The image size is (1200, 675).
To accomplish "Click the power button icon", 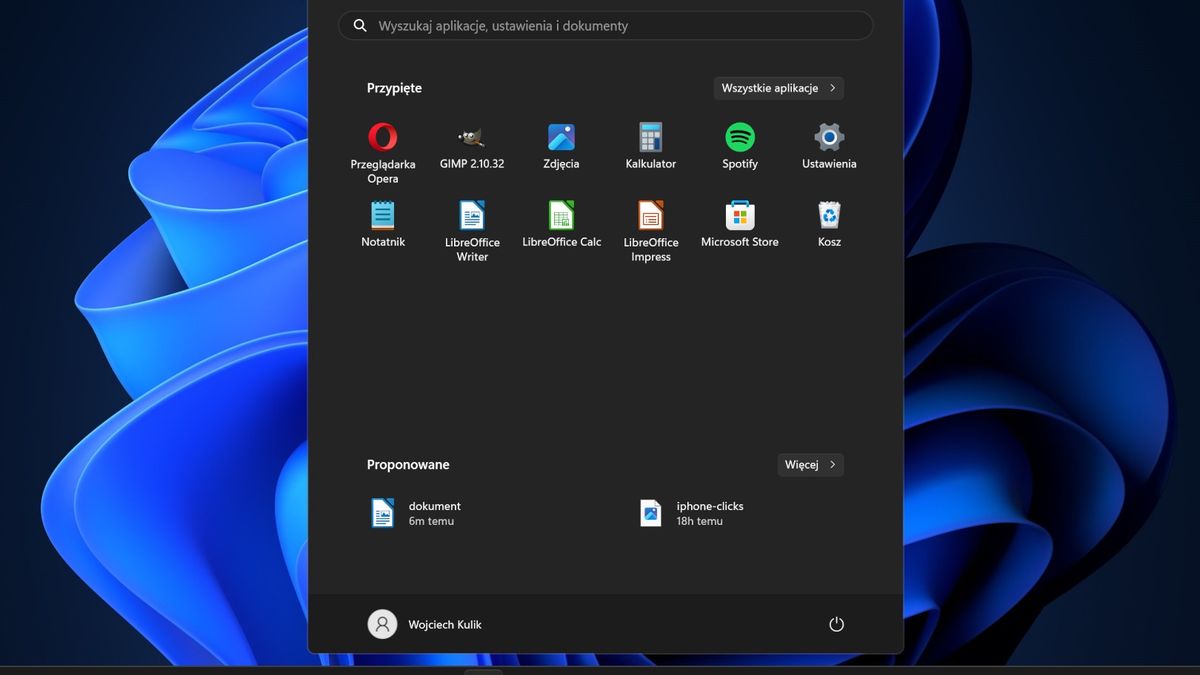I will tap(837, 624).
